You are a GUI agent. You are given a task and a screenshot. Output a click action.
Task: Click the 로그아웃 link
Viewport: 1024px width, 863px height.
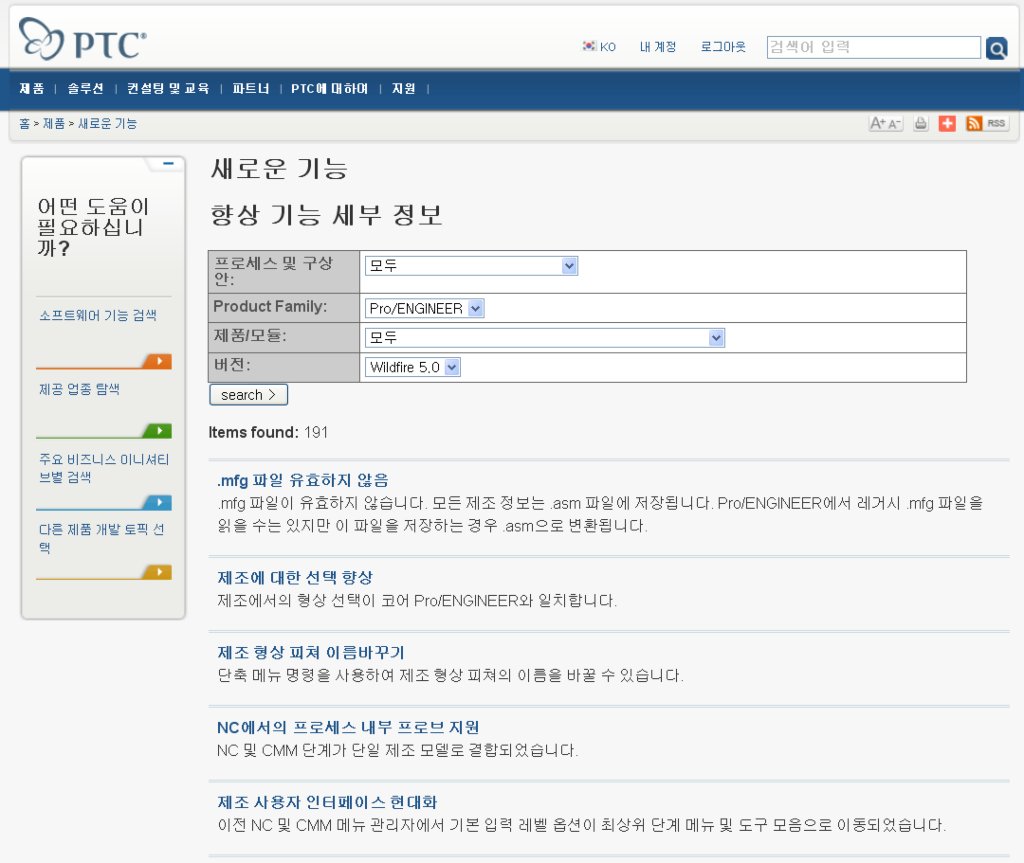coord(723,47)
